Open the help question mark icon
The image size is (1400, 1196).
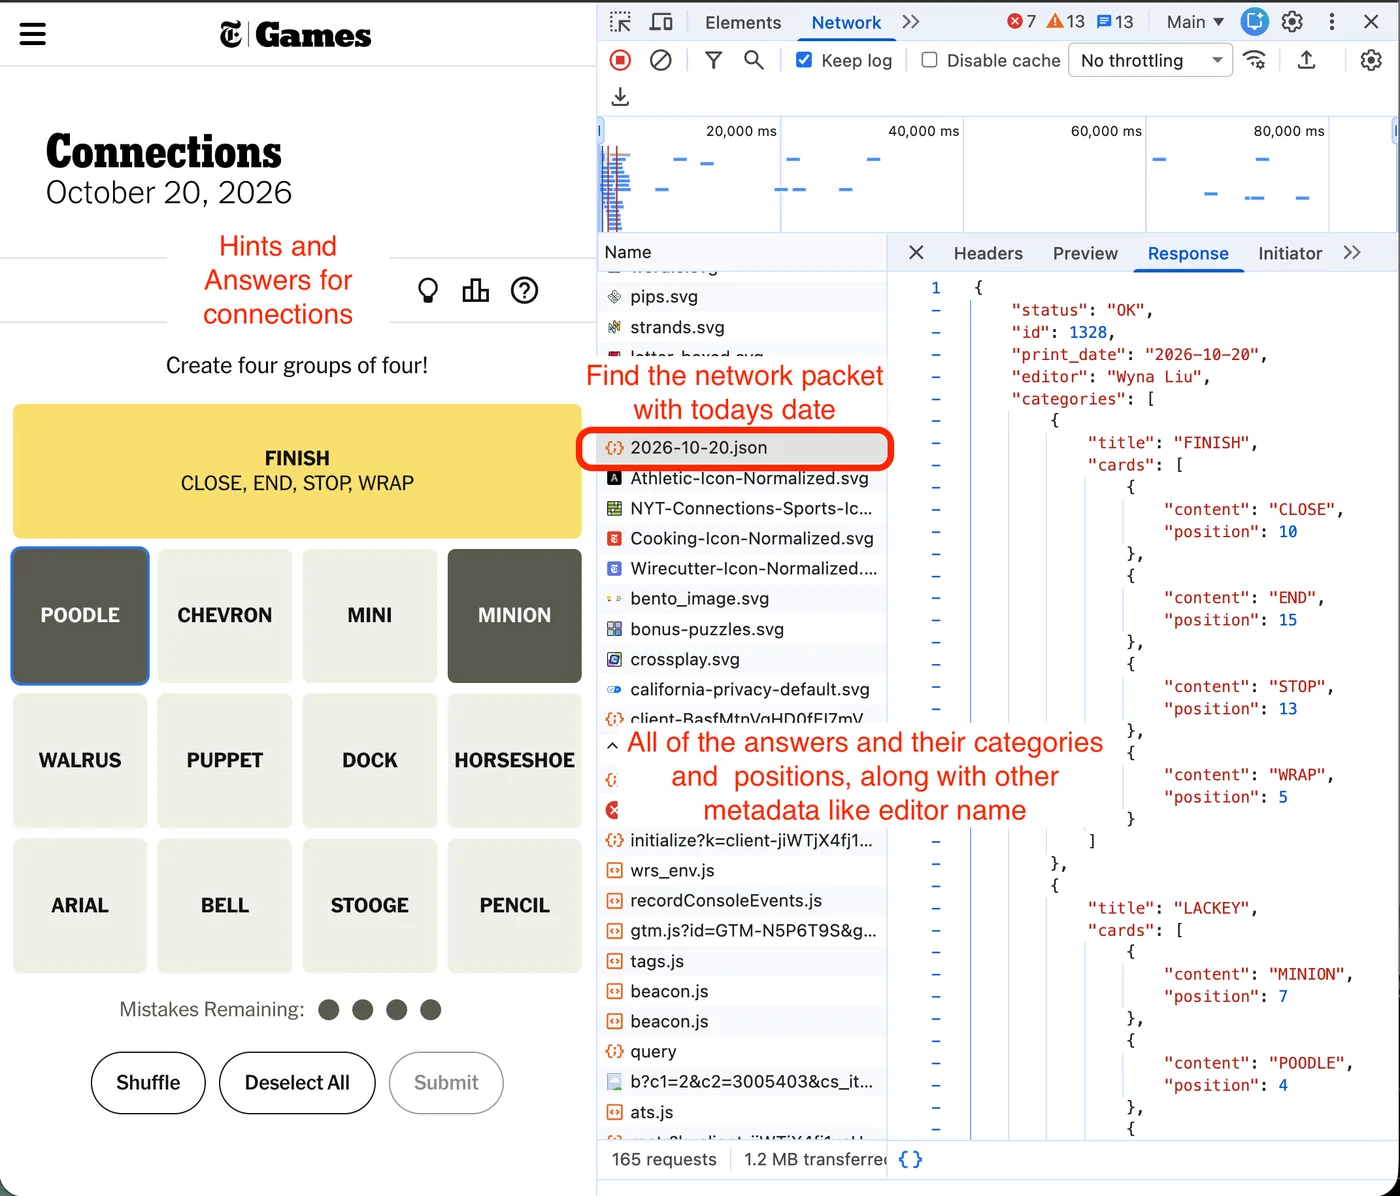(525, 291)
